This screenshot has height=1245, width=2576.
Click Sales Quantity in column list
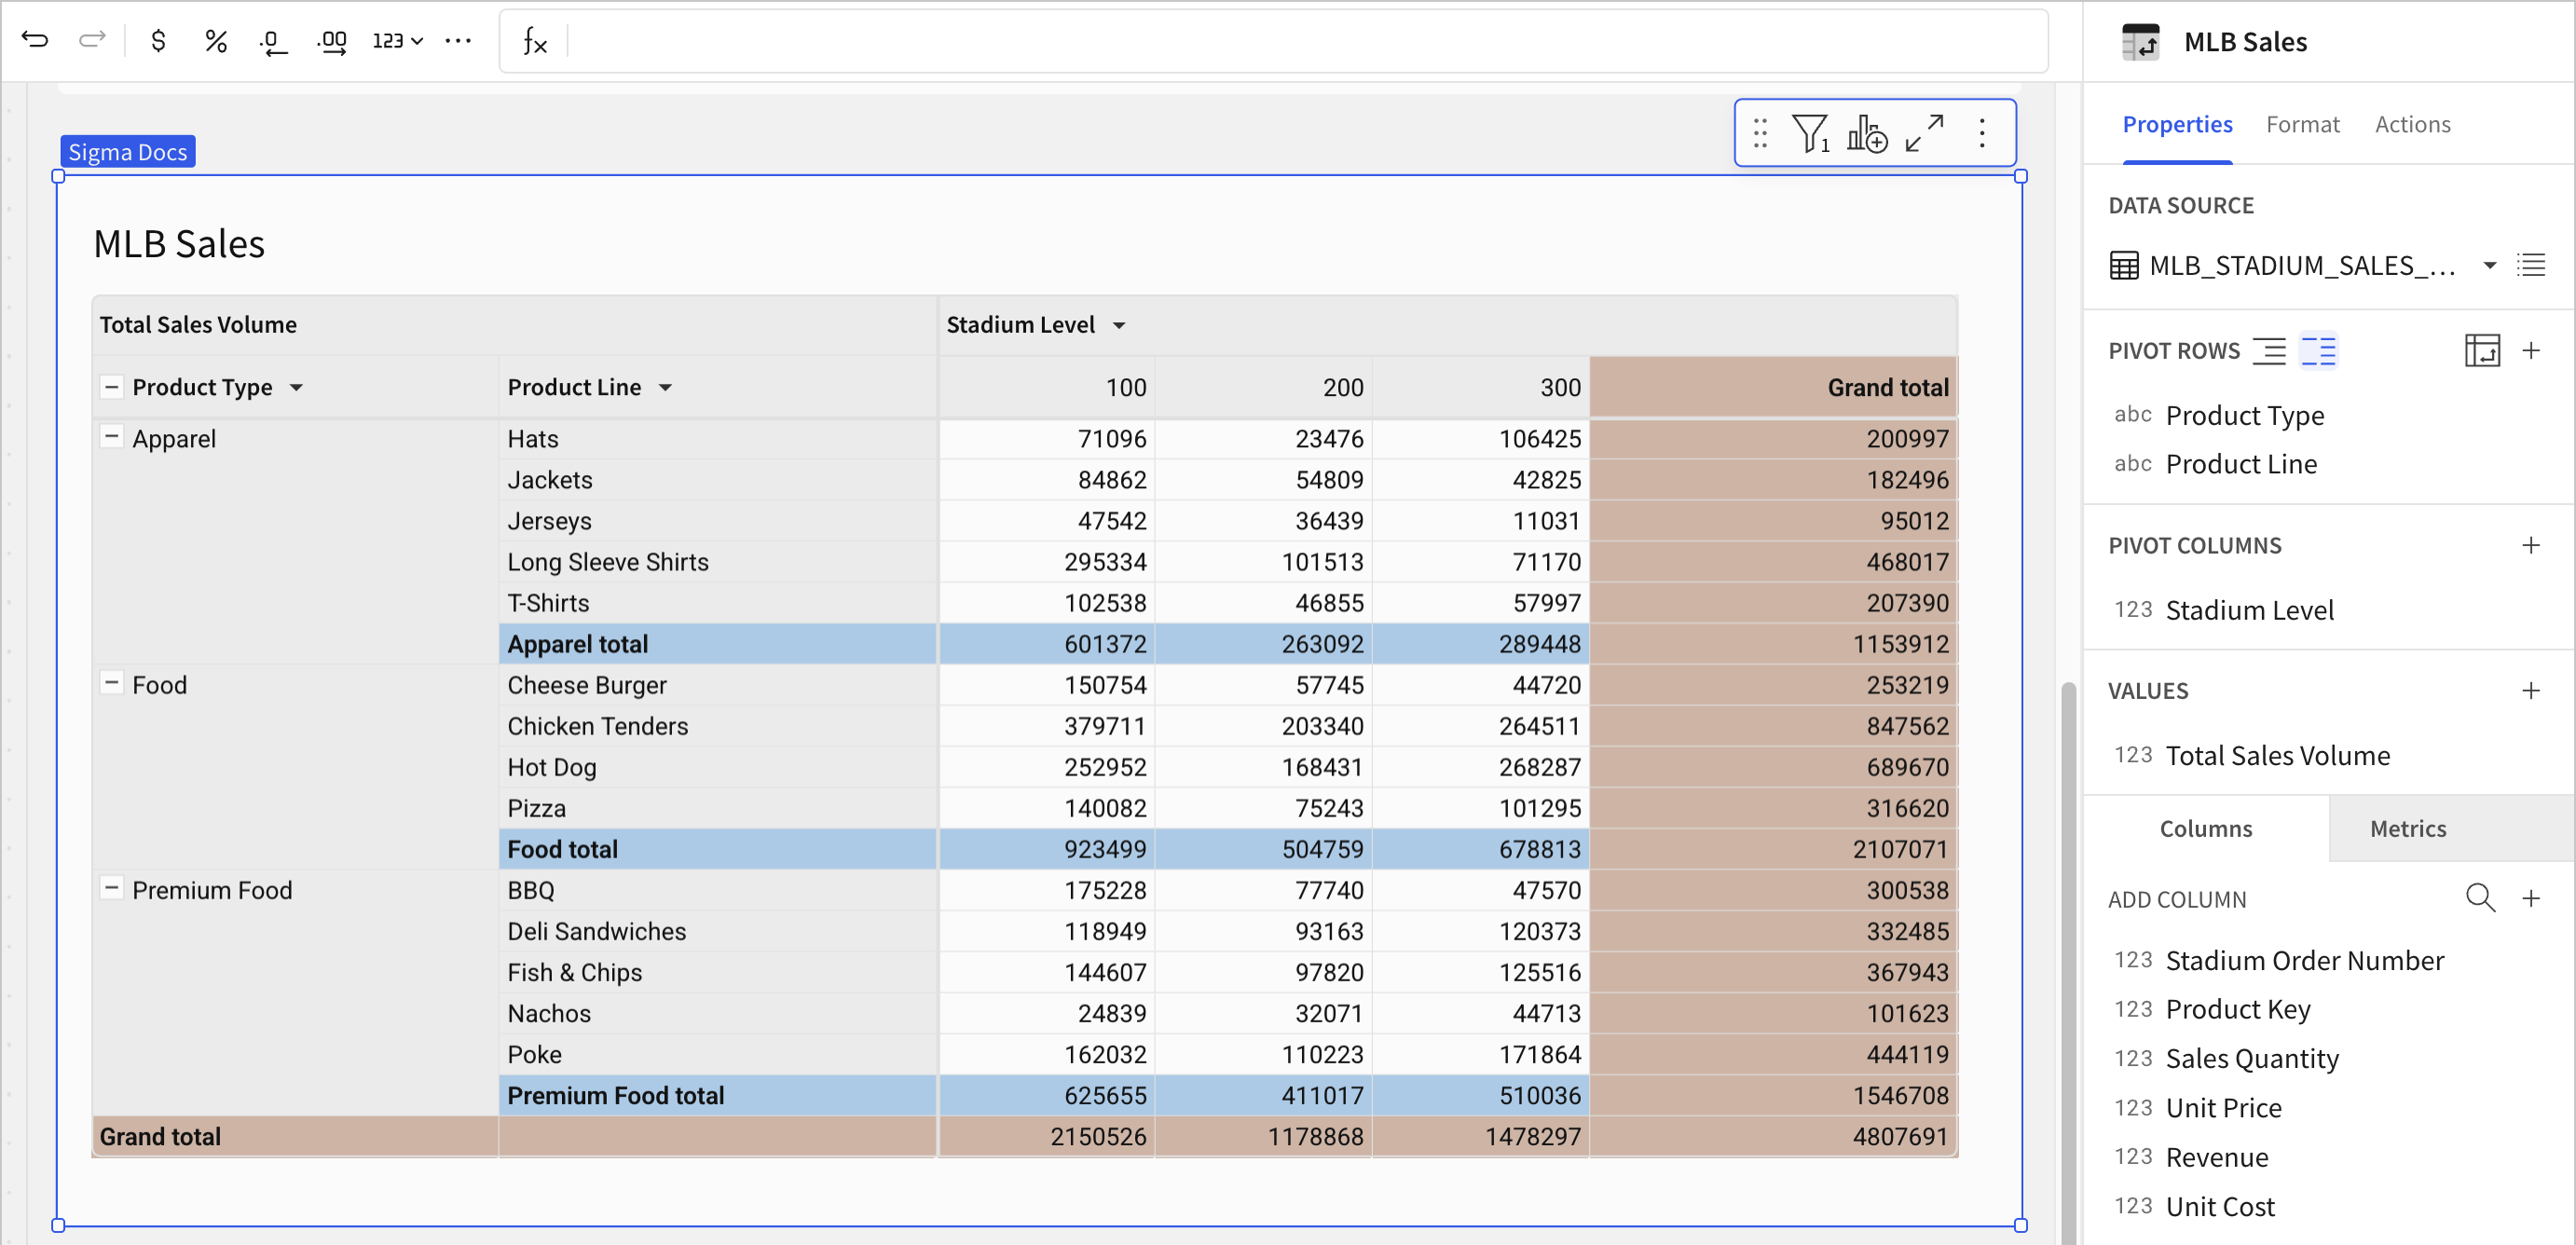tap(2251, 1058)
